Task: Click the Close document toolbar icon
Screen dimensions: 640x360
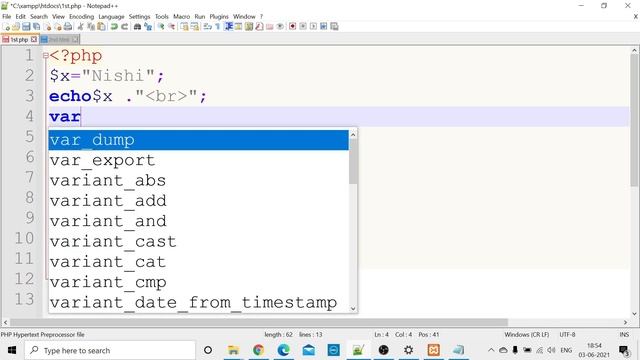Action: click(47, 27)
